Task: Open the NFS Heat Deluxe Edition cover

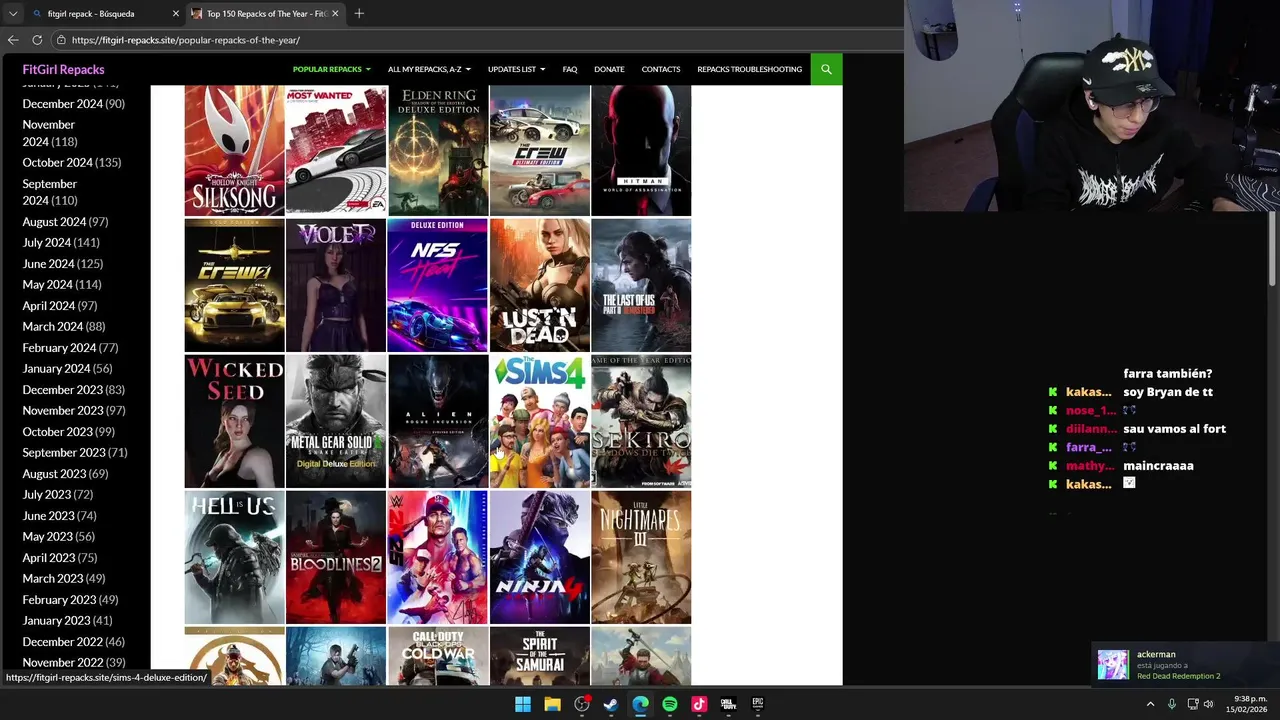Action: click(x=437, y=285)
